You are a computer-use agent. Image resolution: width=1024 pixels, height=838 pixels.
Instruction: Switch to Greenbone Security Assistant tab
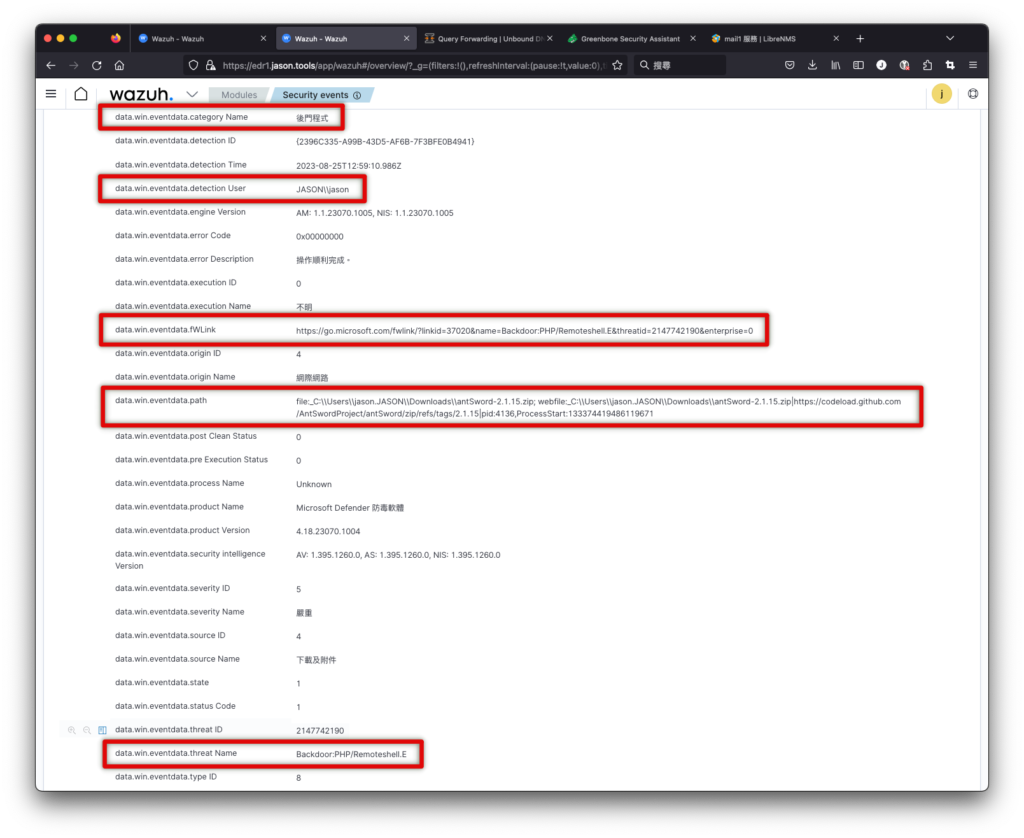click(630, 39)
